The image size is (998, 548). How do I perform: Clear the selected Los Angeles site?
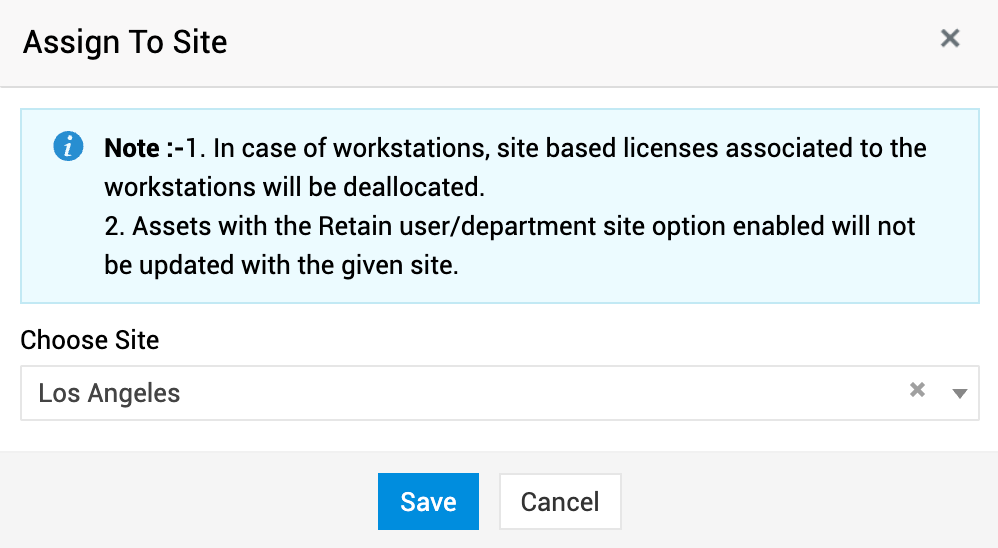[917, 391]
